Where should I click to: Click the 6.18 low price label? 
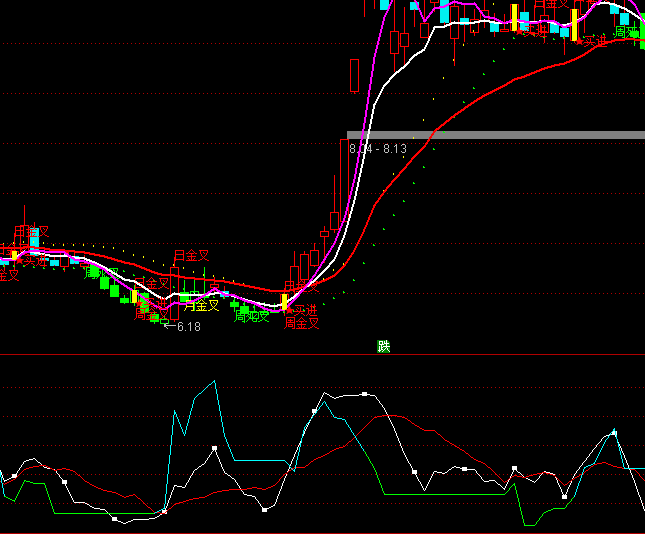point(188,327)
